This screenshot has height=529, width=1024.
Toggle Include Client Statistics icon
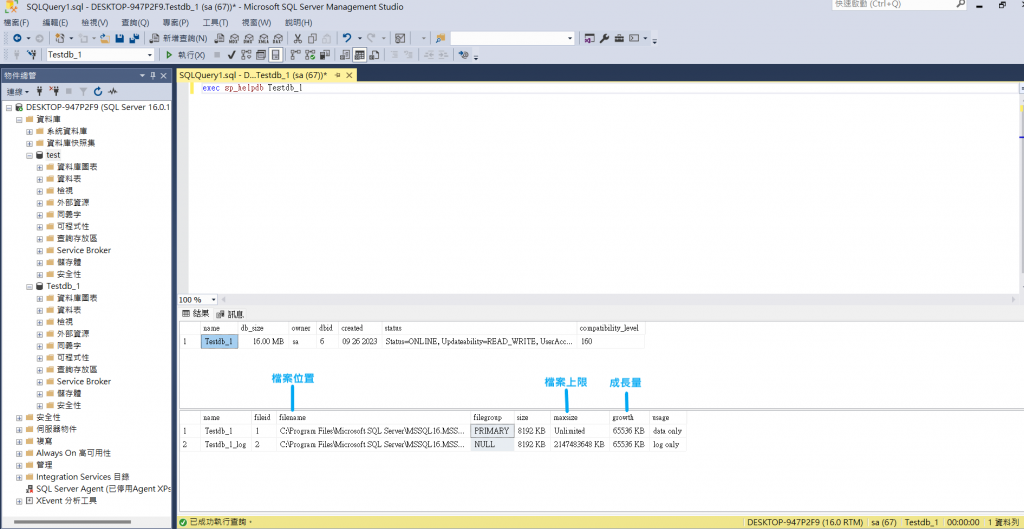coord(325,55)
